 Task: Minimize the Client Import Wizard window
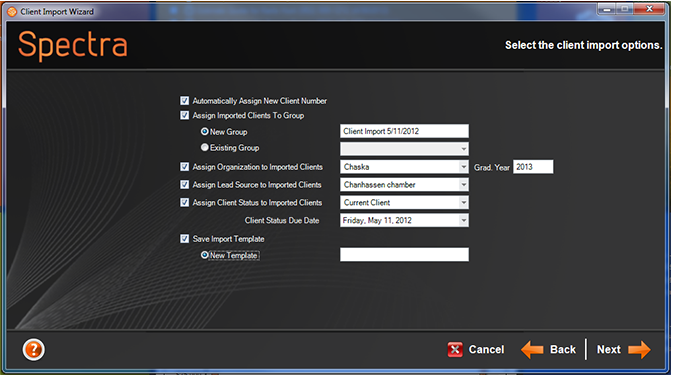pyautogui.click(x=606, y=9)
